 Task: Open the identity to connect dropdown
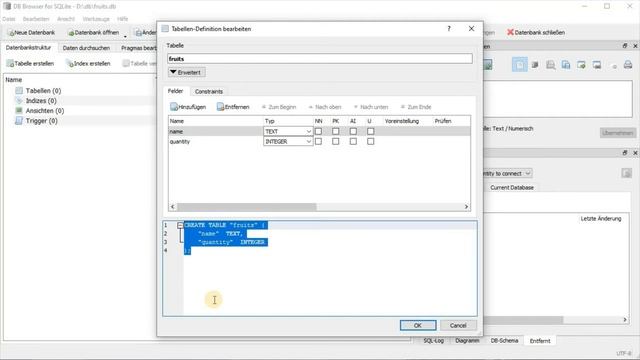(507, 173)
